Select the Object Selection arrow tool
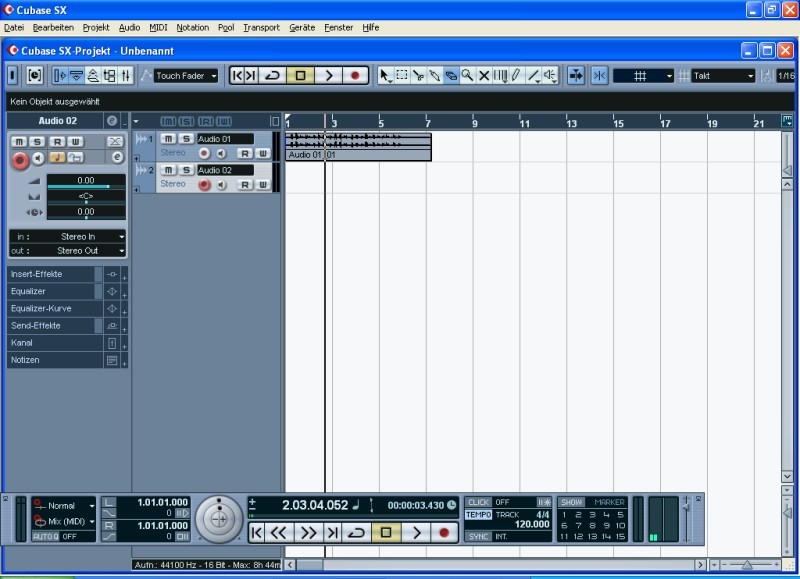Screen dimensions: 800x579 point(385,76)
